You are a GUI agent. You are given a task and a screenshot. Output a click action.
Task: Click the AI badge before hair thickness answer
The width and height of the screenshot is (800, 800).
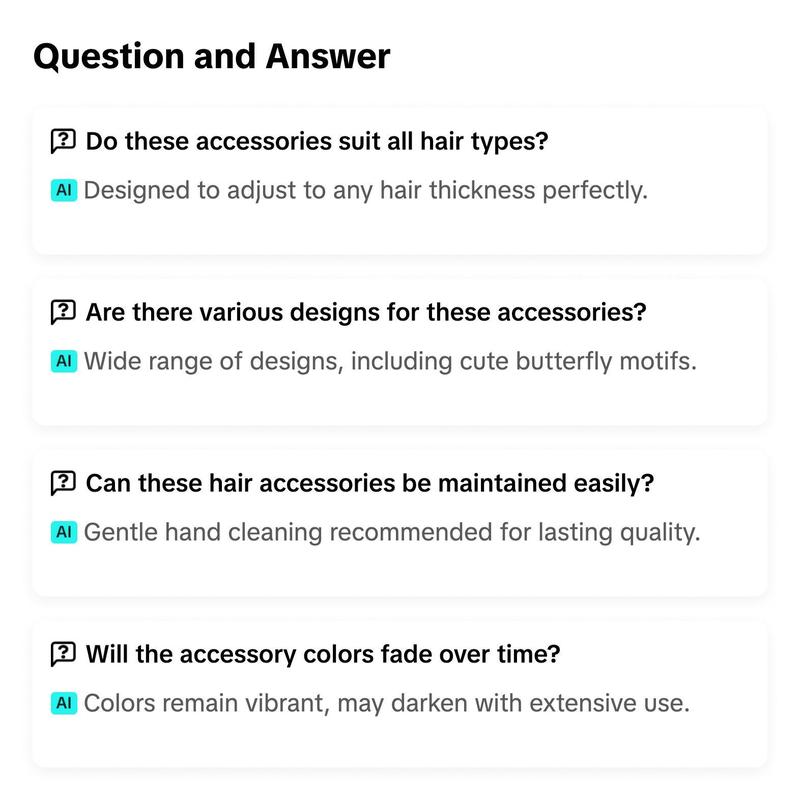pyautogui.click(x=64, y=190)
